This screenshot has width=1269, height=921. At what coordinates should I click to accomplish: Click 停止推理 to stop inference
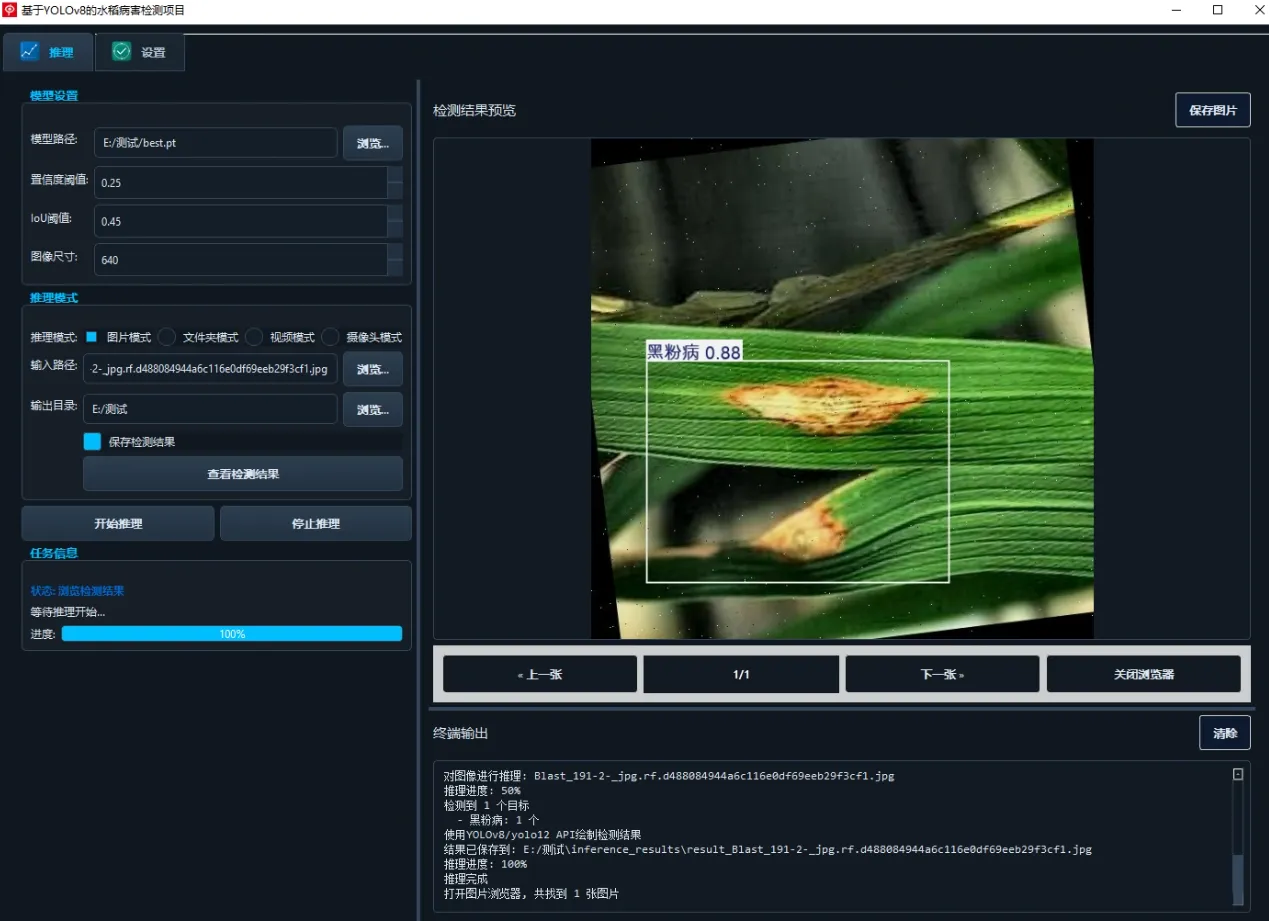(315, 522)
